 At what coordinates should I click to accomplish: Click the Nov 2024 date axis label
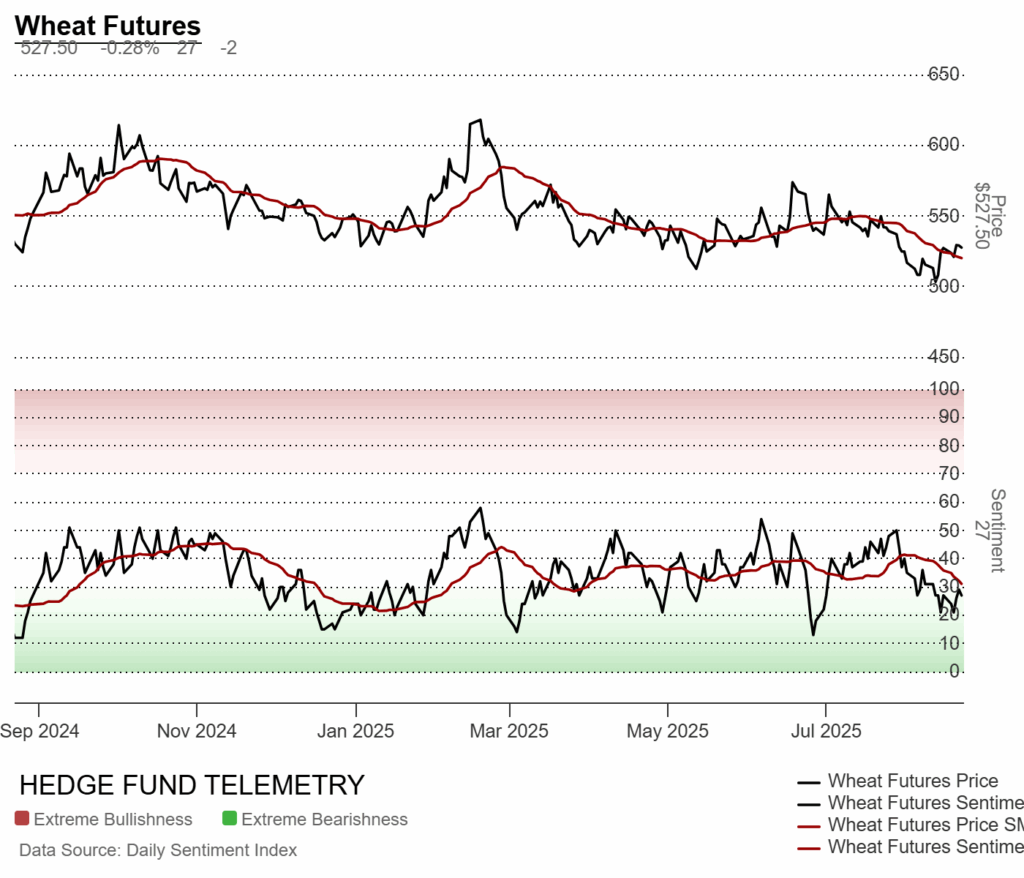[x=198, y=731]
